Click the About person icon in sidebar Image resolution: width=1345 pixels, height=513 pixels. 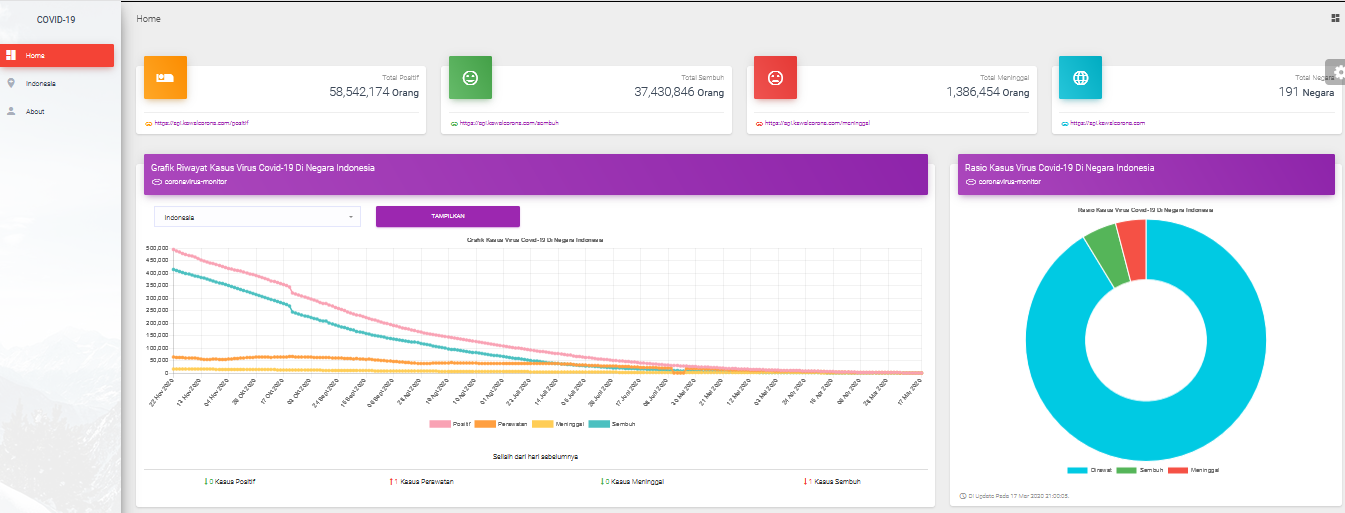[x=11, y=111]
